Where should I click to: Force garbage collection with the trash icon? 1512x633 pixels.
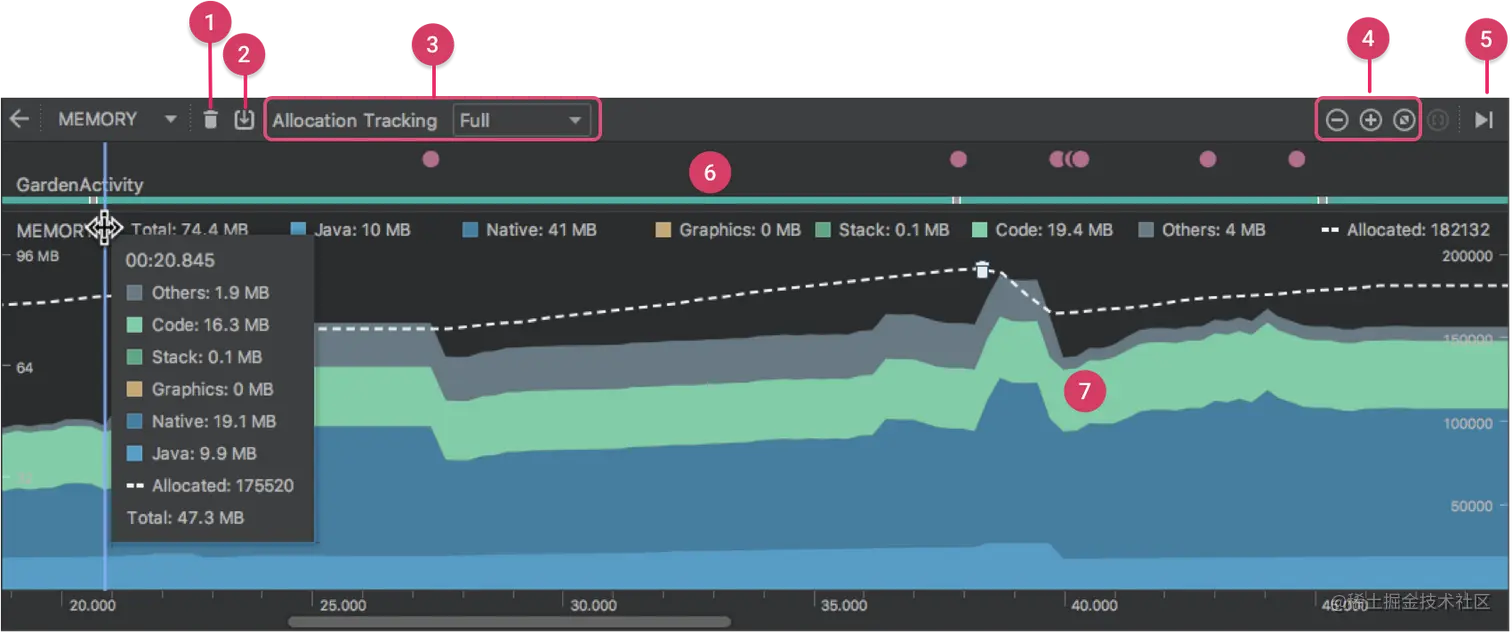coord(210,120)
